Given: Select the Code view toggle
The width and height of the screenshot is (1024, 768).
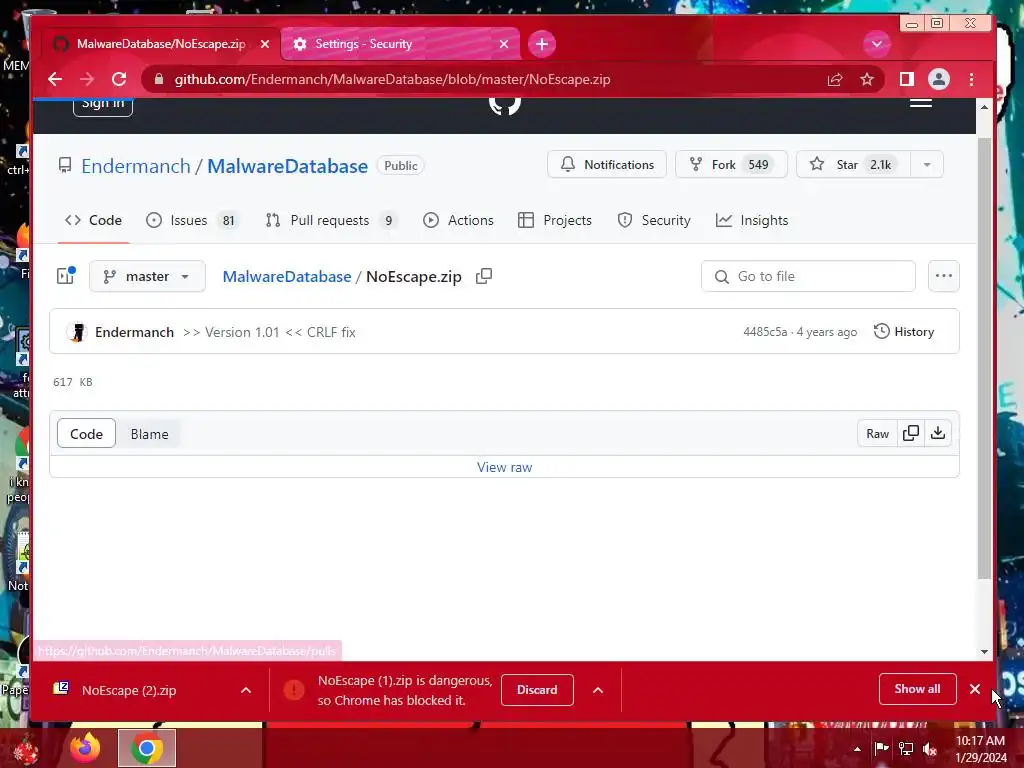Looking at the screenshot, I should 86,434.
